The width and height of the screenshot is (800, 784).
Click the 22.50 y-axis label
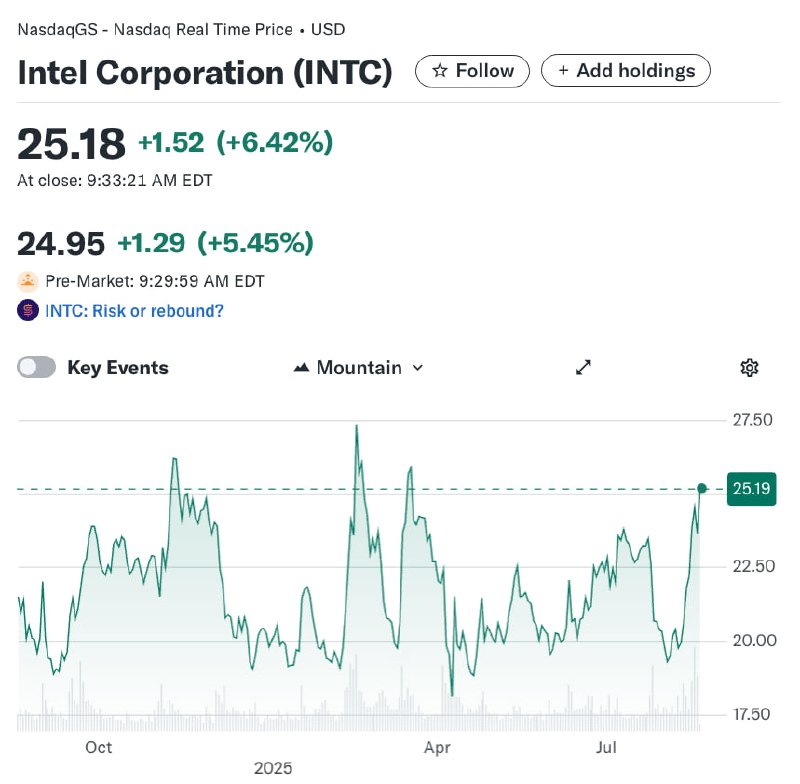click(754, 566)
